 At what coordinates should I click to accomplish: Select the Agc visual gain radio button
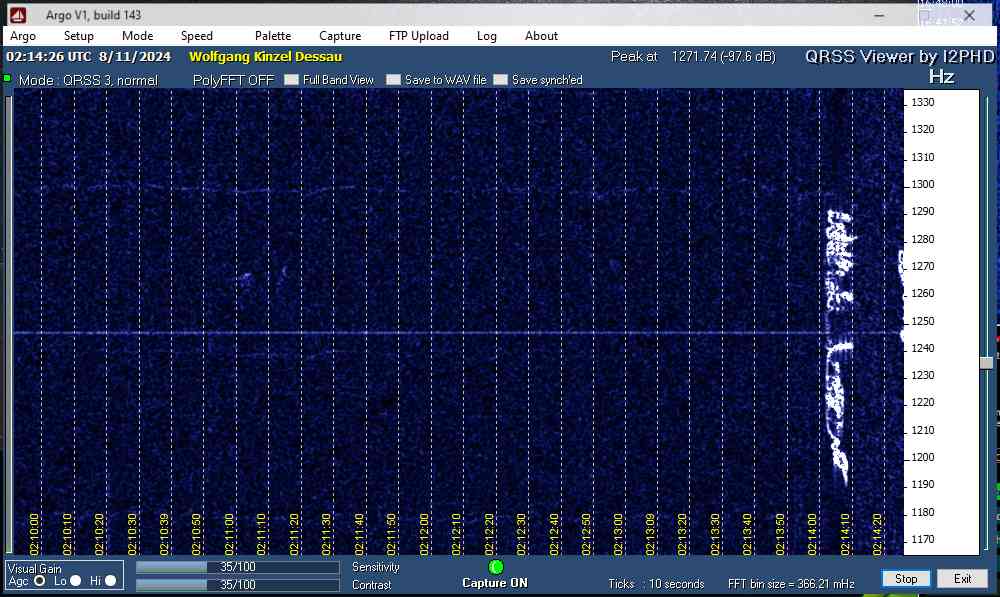tap(40, 580)
